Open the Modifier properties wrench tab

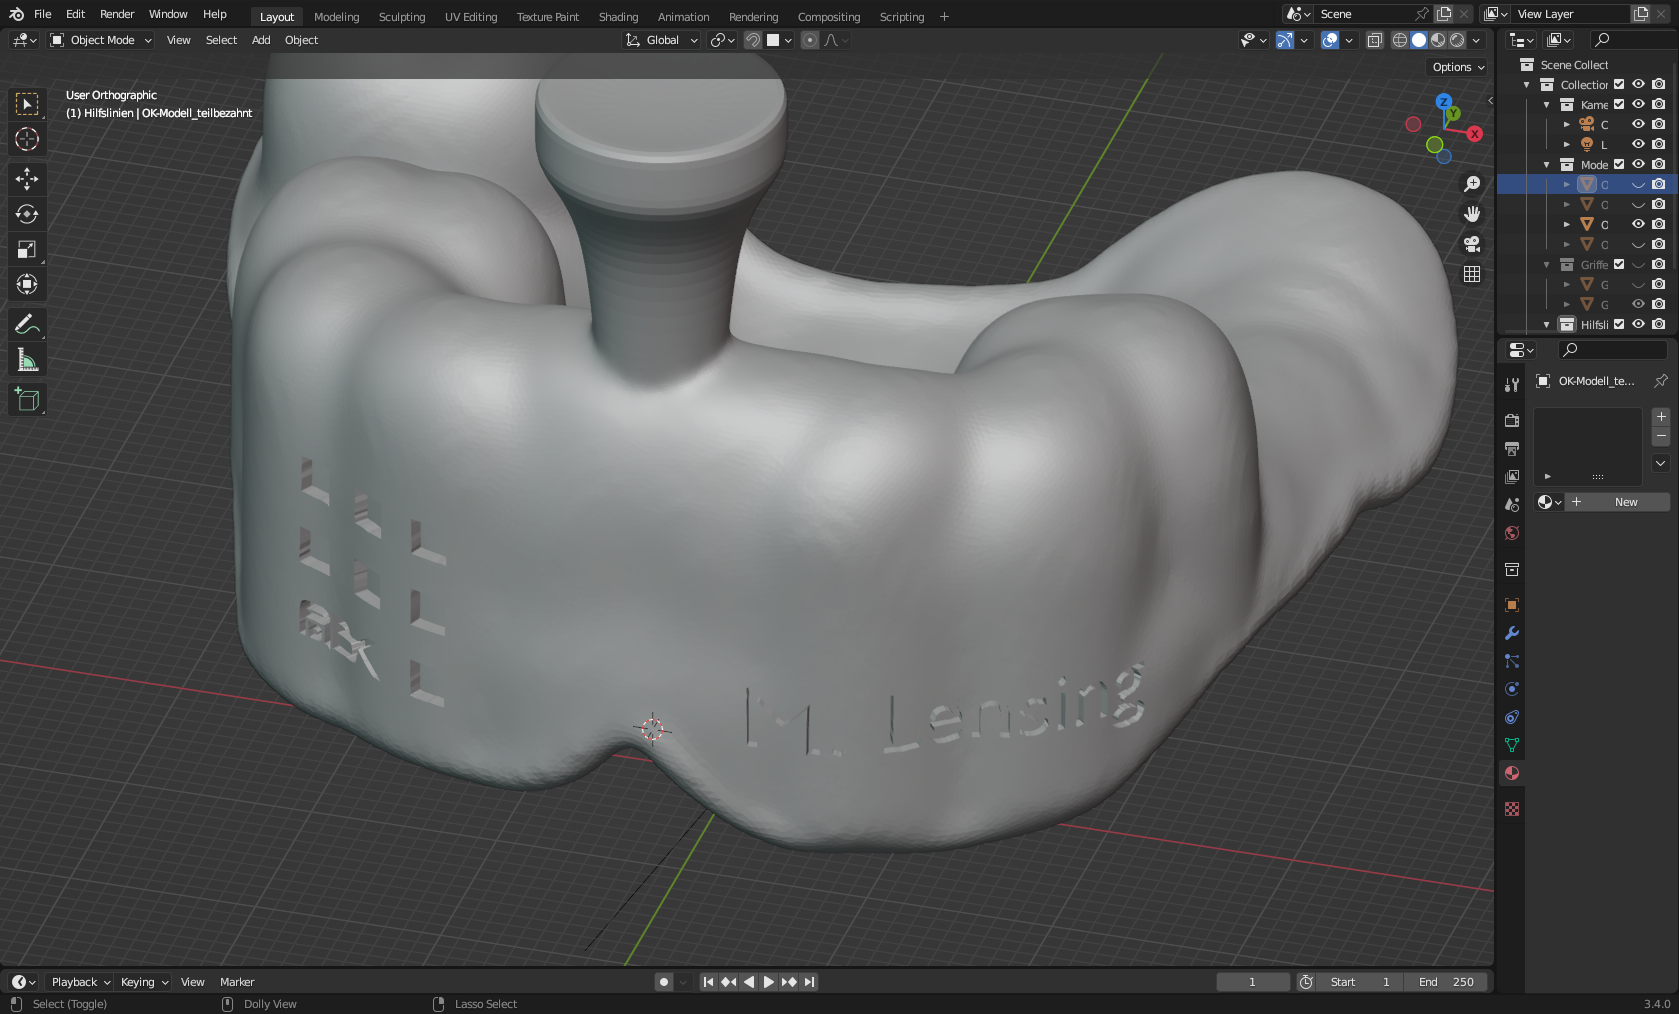click(1512, 633)
